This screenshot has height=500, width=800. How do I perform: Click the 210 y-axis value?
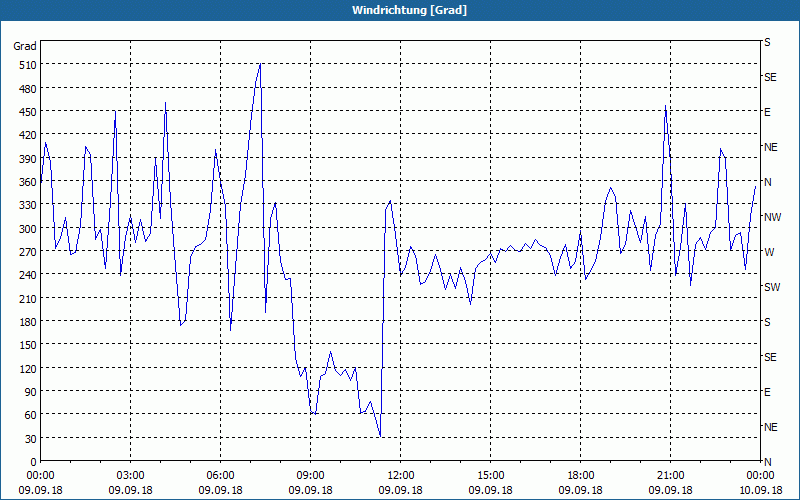pos(28,298)
